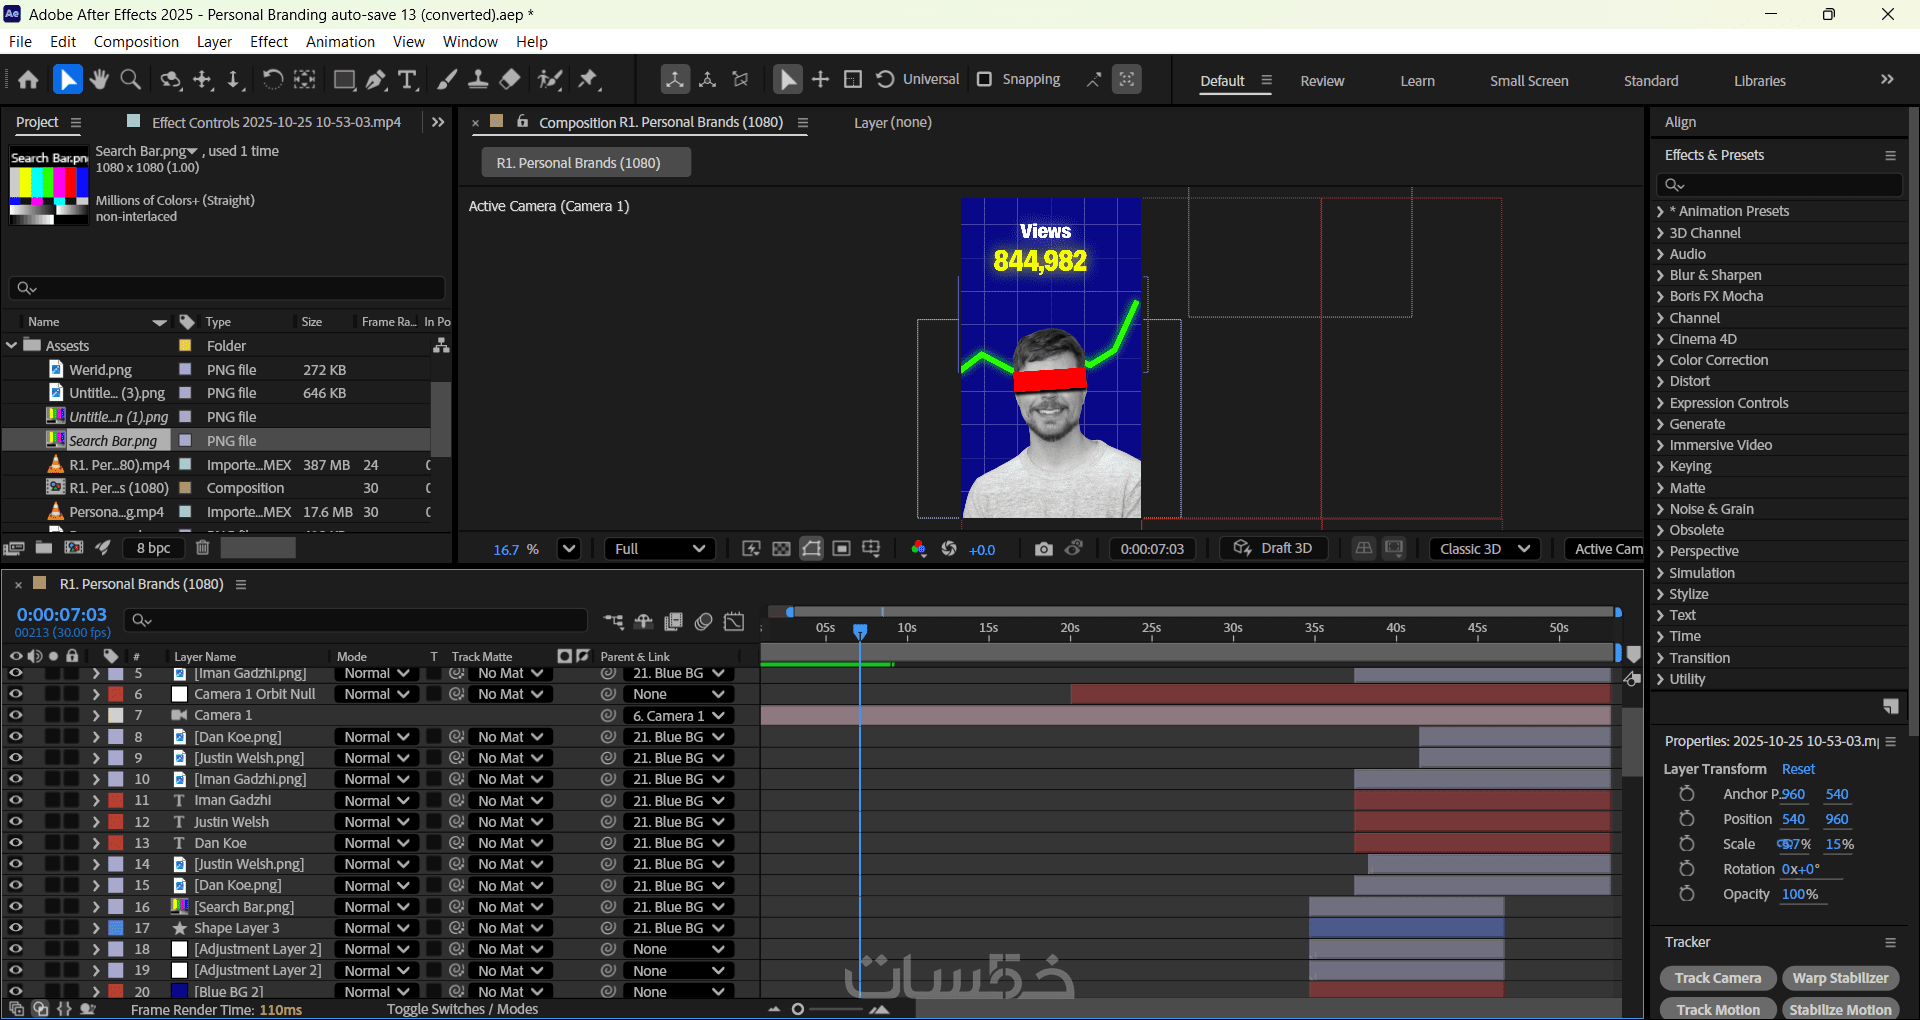The height and width of the screenshot is (1020, 1920).
Task: Delete selected project item with trash icon
Action: pos(202,548)
